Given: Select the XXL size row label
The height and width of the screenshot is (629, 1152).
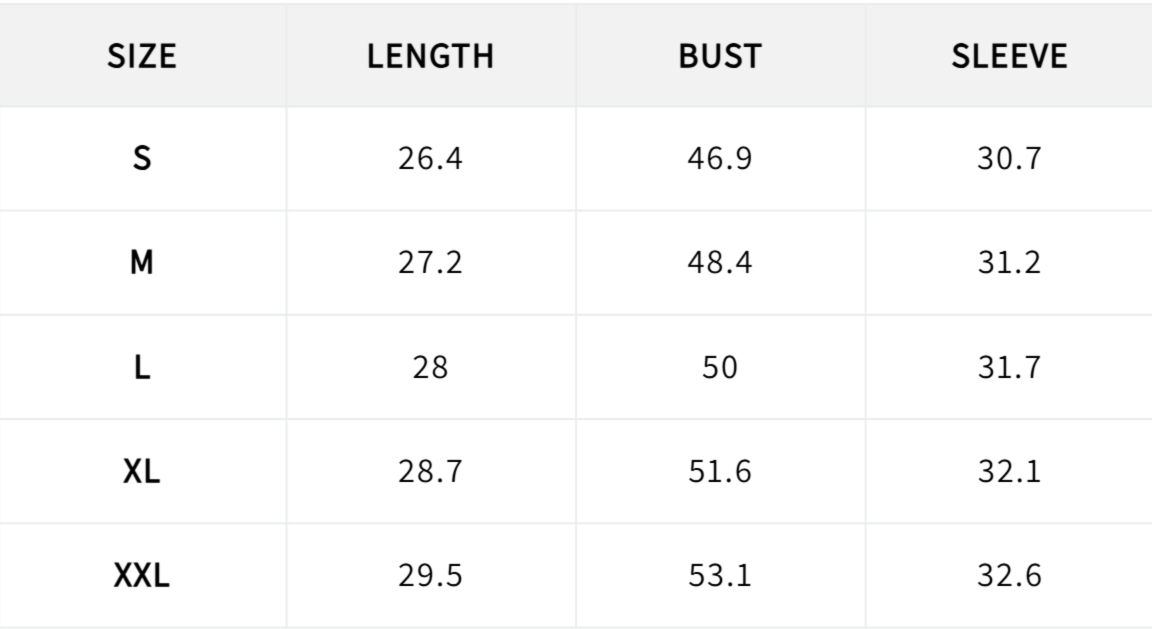Looking at the screenshot, I should point(142,576).
